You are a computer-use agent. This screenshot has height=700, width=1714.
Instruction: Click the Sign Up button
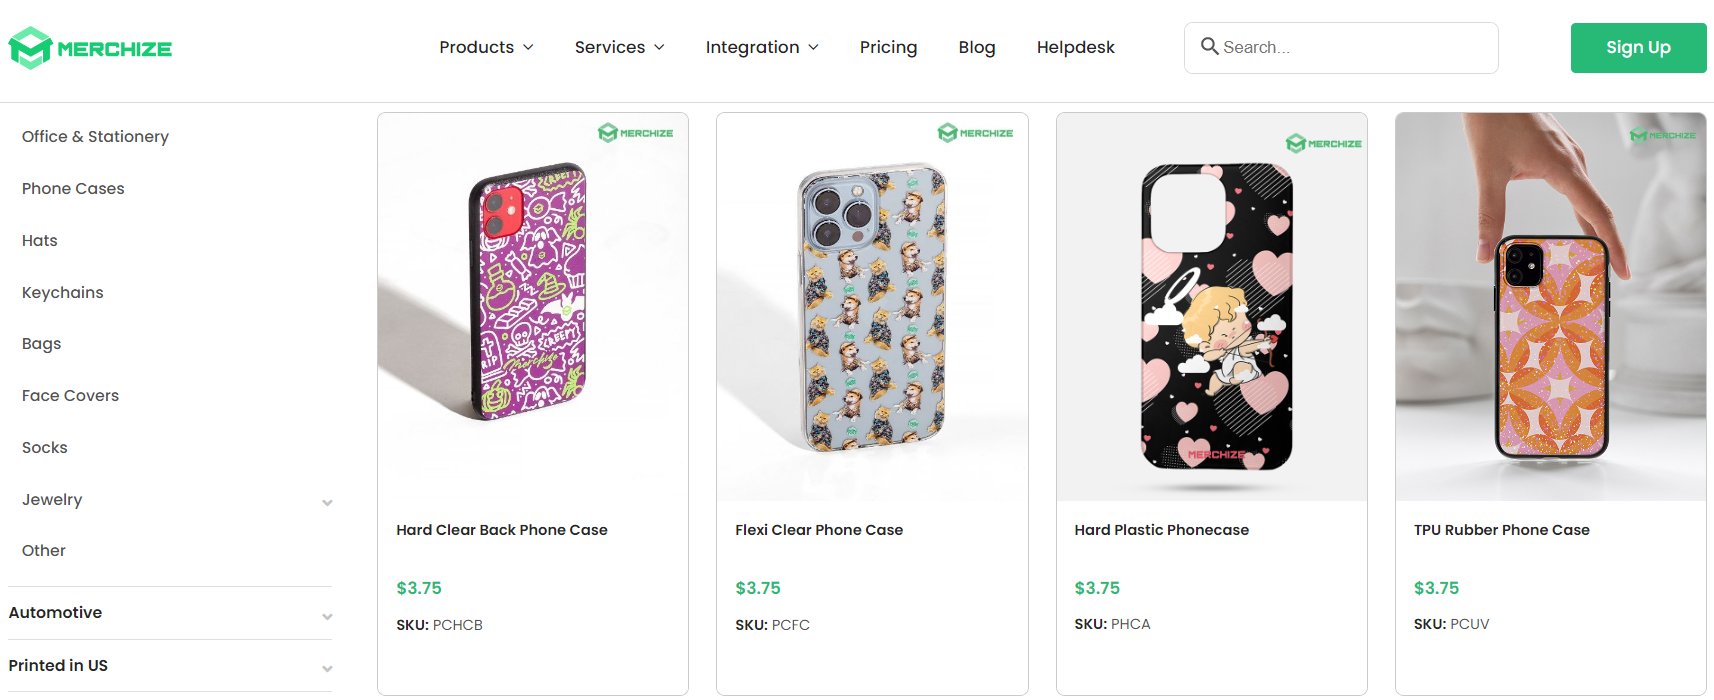click(1638, 47)
